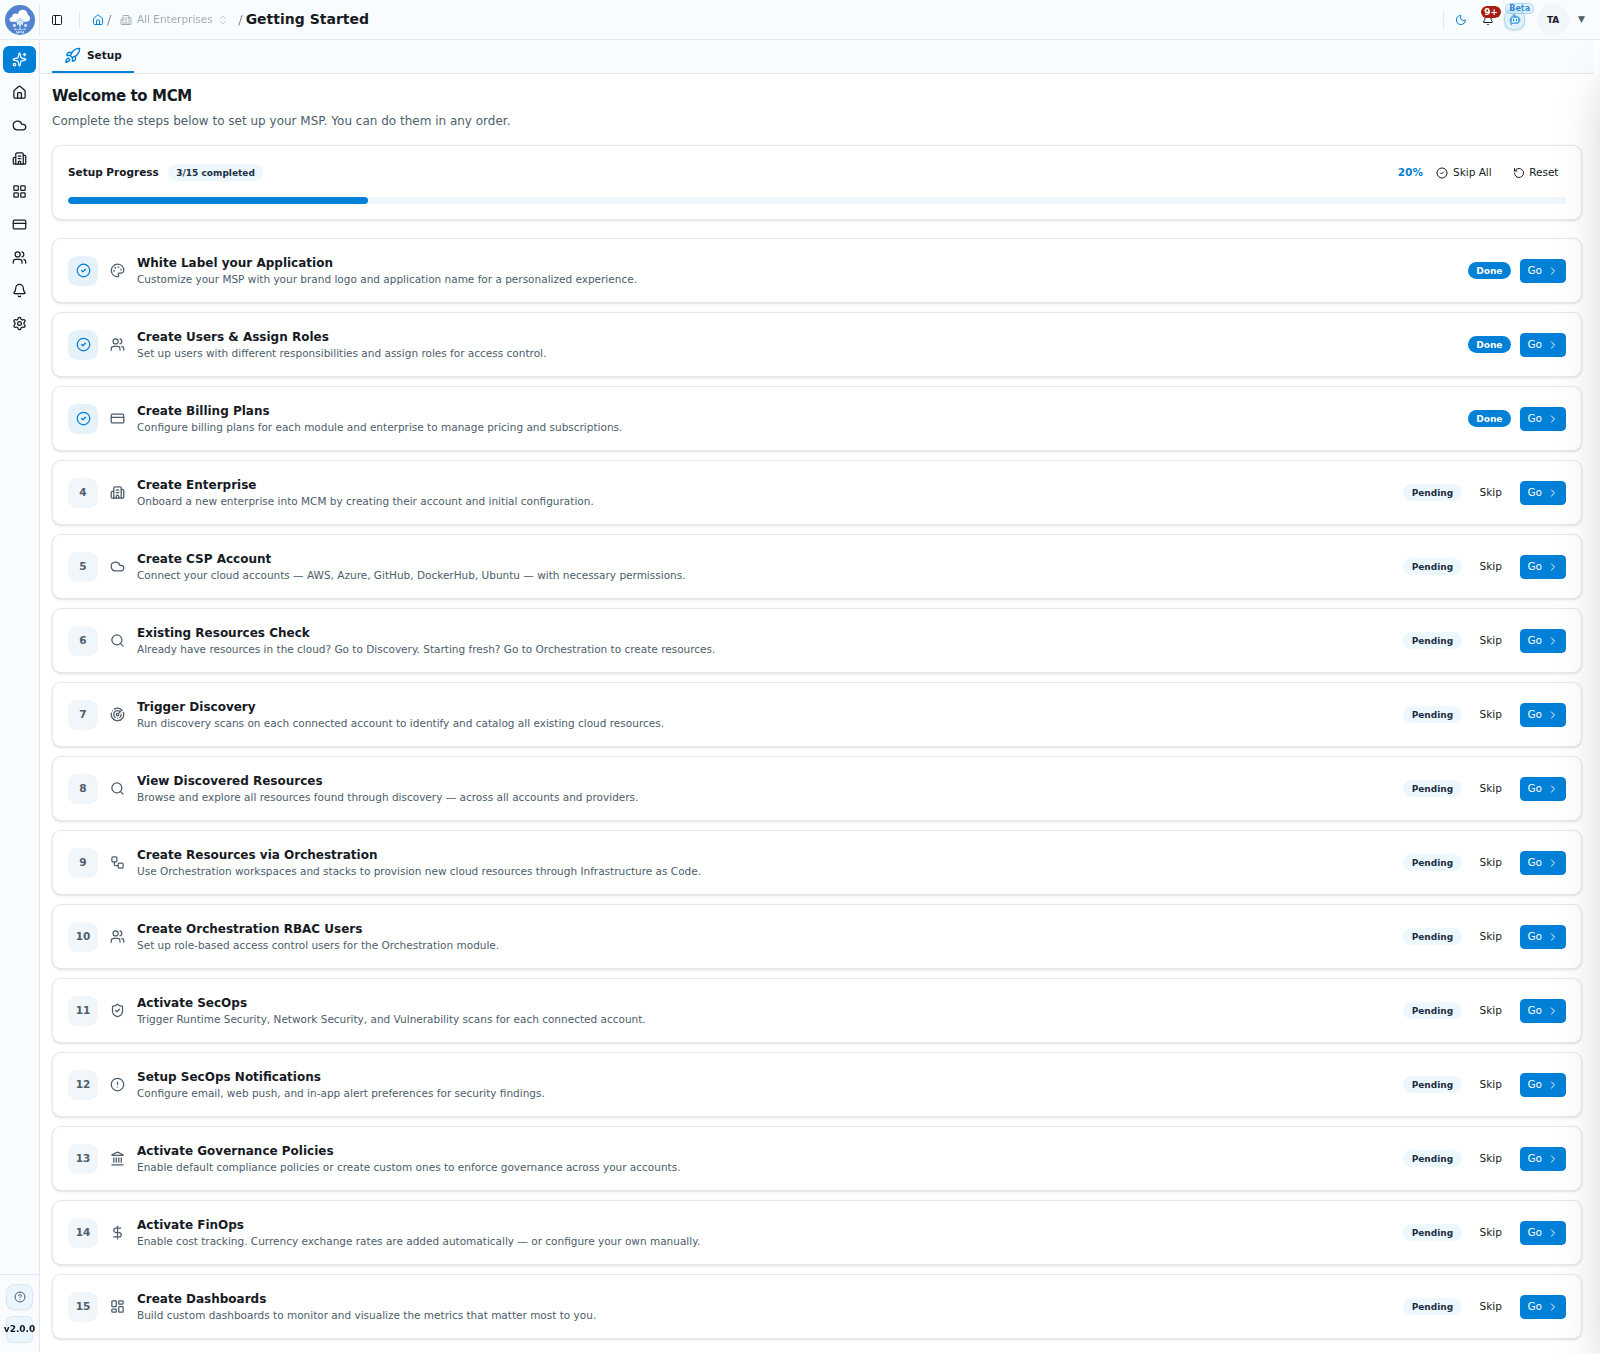Toggle dark mode moon icon

[x=1461, y=20]
